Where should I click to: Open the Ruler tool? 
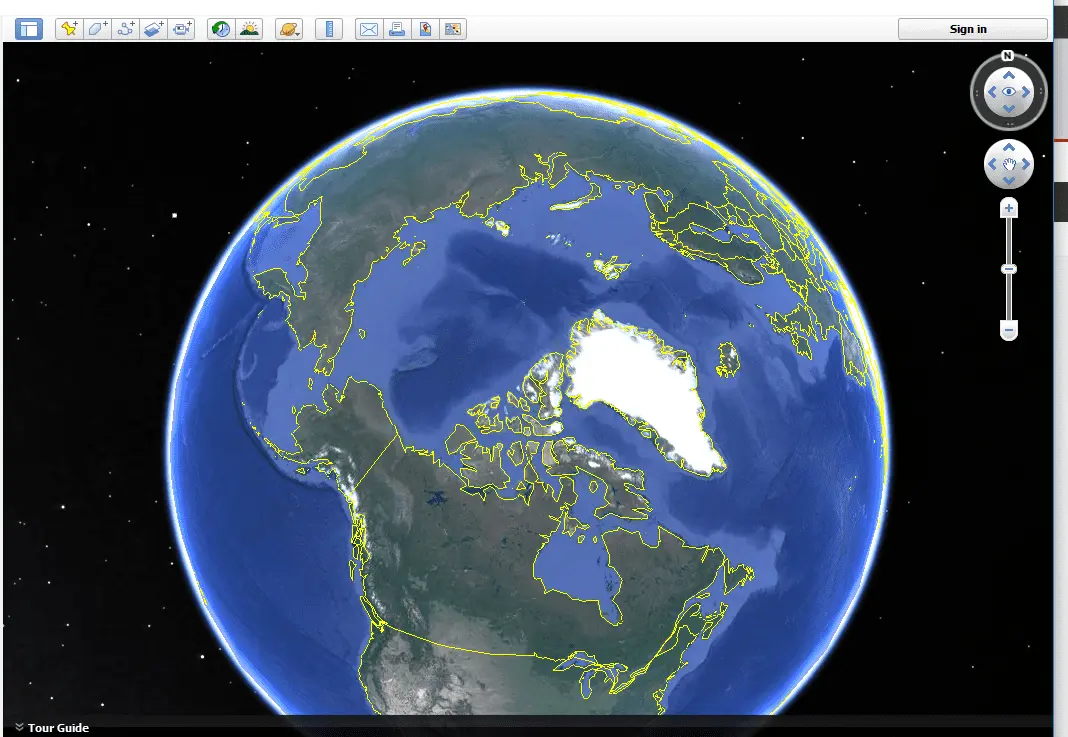[329, 29]
